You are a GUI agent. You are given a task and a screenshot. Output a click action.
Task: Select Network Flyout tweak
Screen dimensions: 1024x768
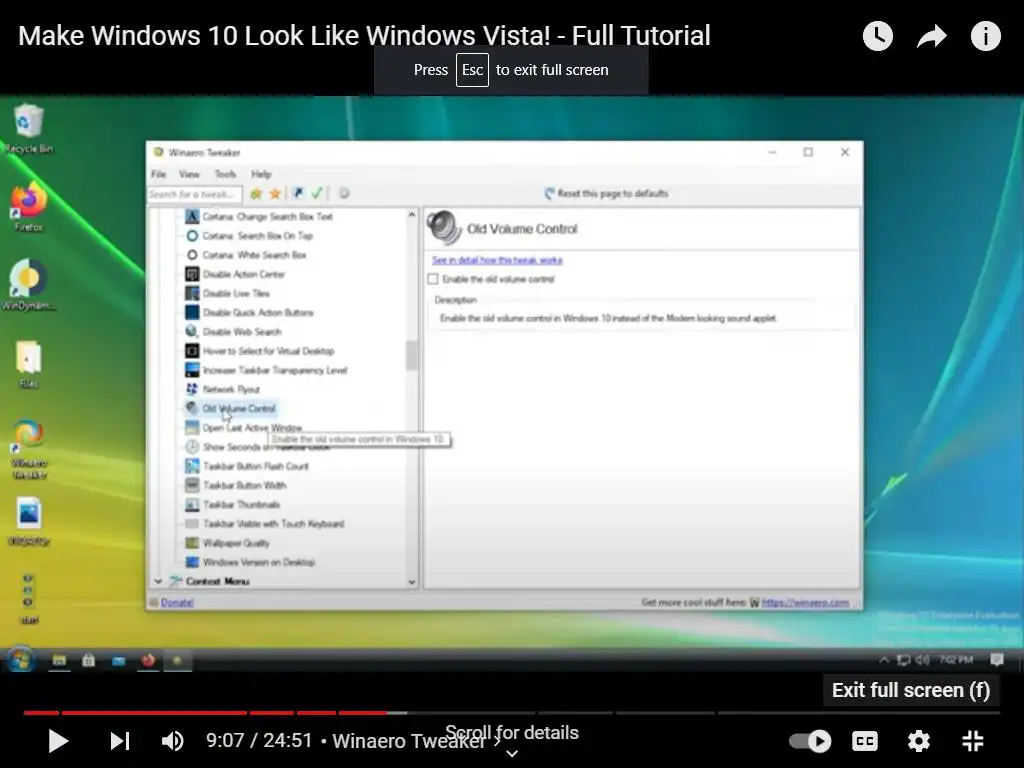click(x=223, y=389)
